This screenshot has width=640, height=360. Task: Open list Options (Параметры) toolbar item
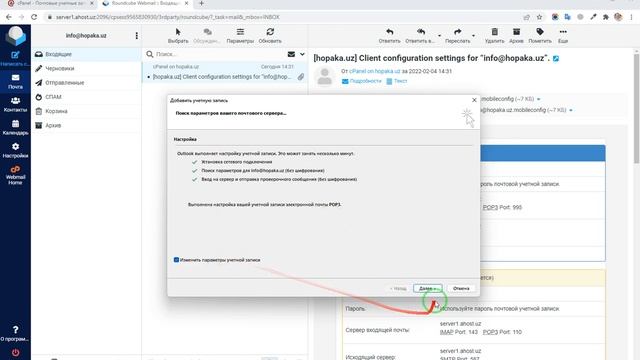pos(240,36)
